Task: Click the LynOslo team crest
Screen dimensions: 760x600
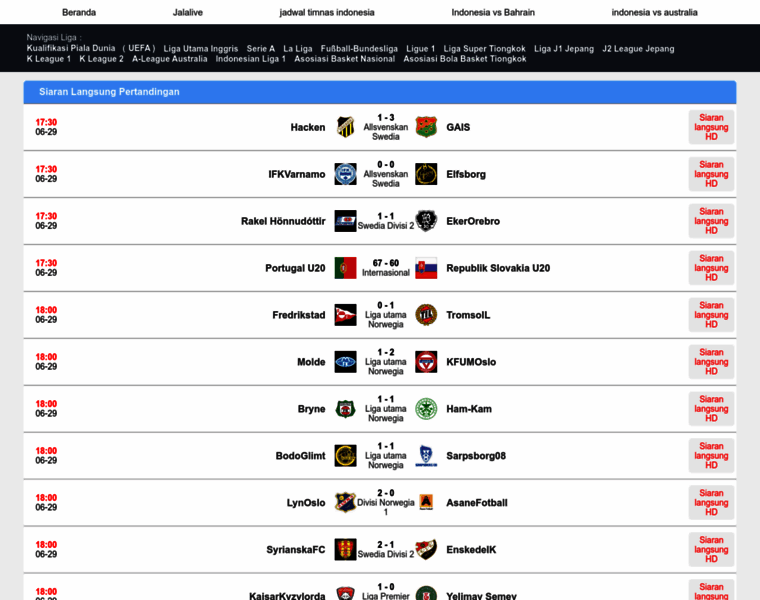Action: click(x=345, y=503)
